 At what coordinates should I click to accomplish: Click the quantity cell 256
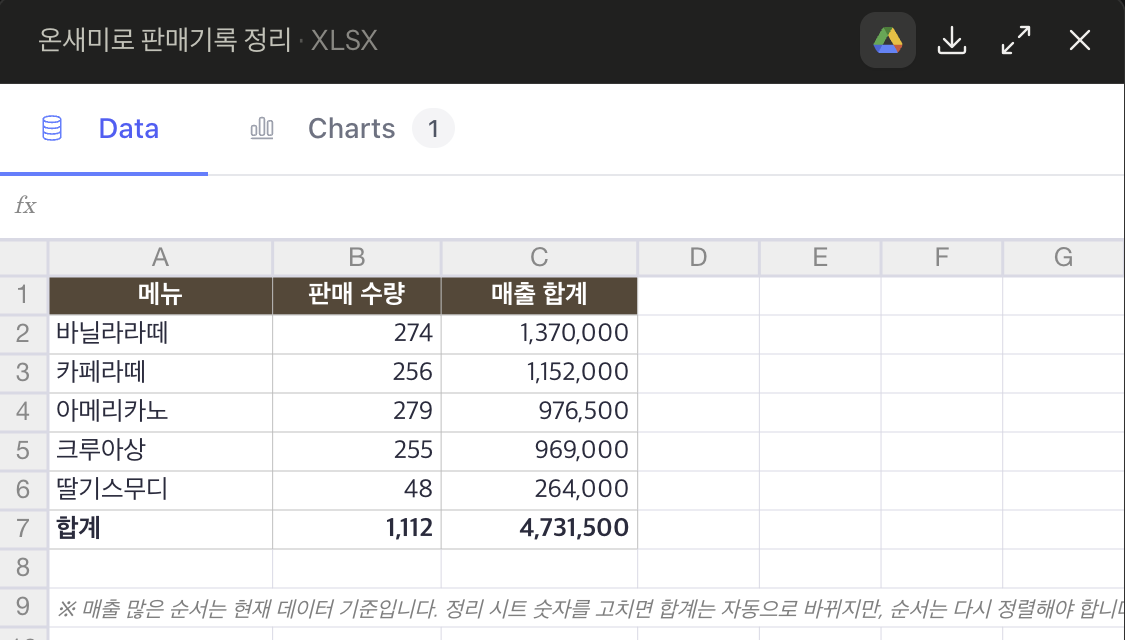357,372
